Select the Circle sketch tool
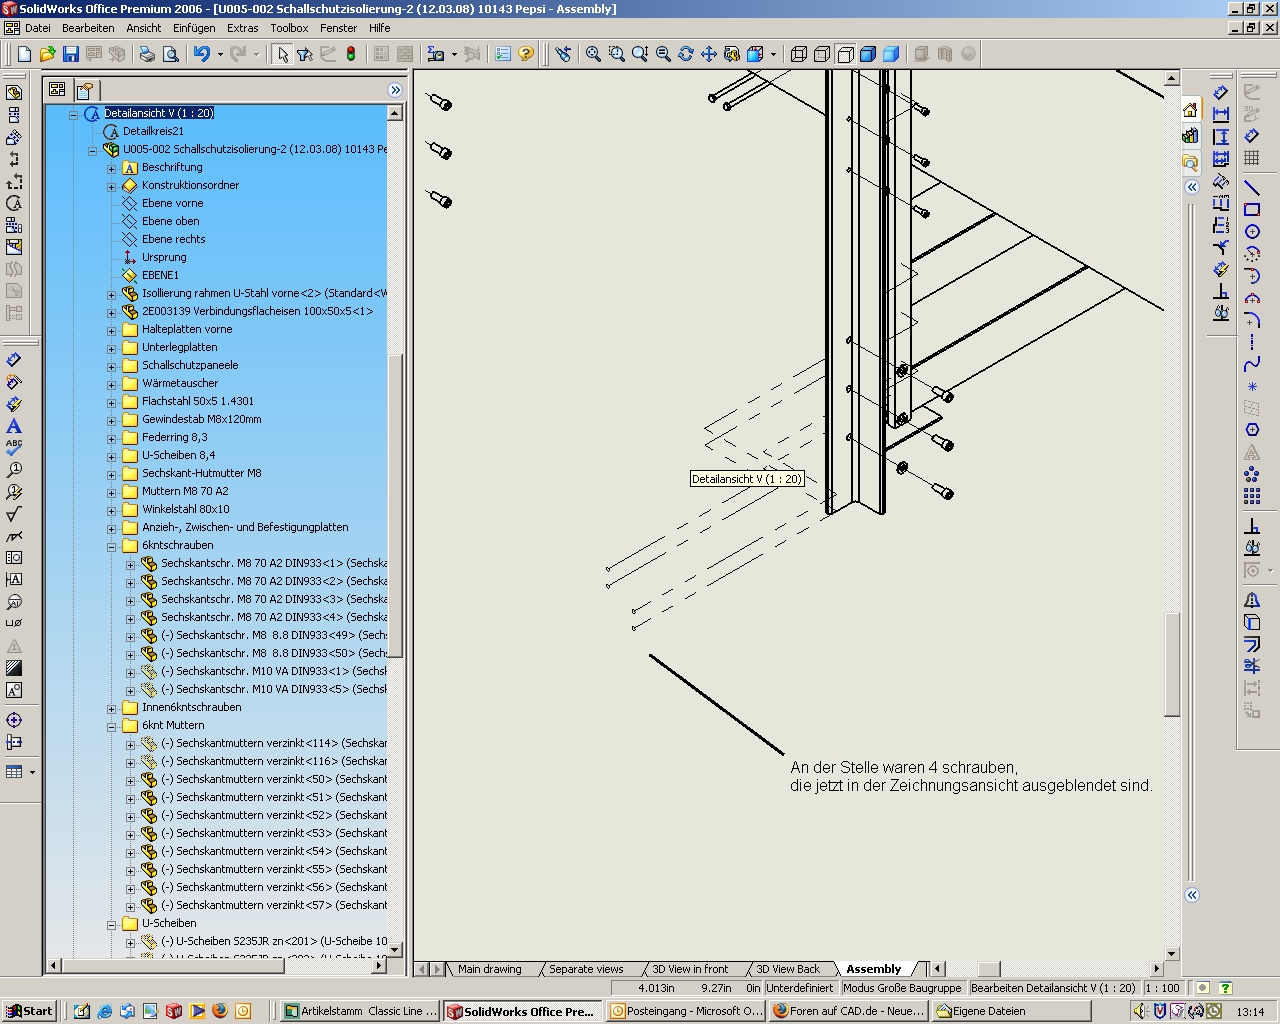This screenshot has width=1280, height=1024. [x=1251, y=231]
